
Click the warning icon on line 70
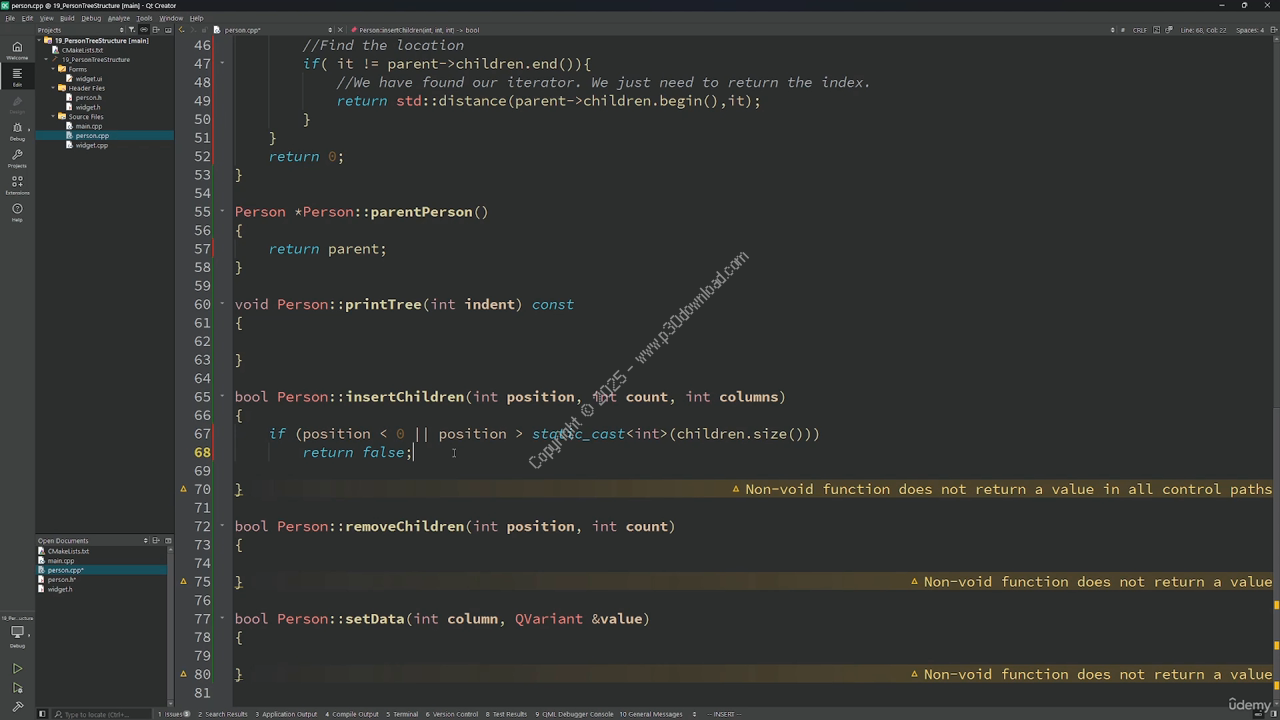pyautogui.click(x=183, y=489)
